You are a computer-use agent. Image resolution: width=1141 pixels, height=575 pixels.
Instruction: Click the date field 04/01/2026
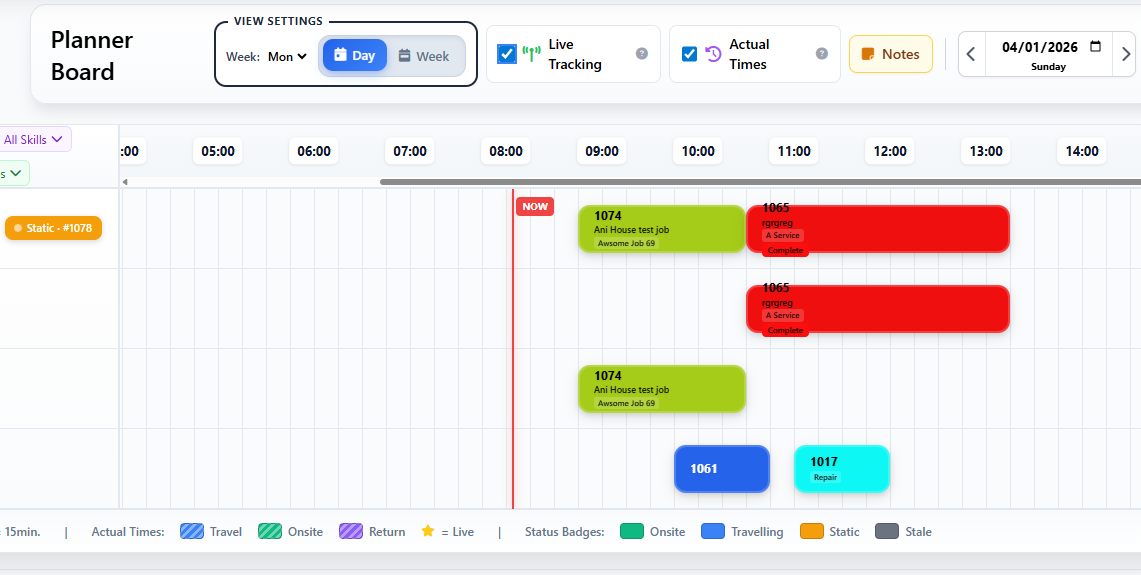[x=1039, y=47]
